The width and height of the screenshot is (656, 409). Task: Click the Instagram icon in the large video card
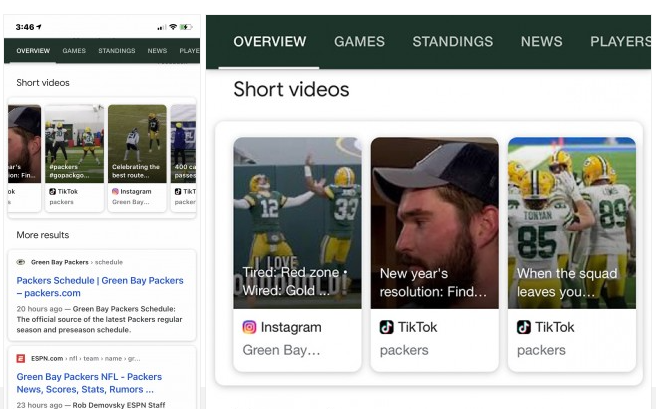(250, 327)
